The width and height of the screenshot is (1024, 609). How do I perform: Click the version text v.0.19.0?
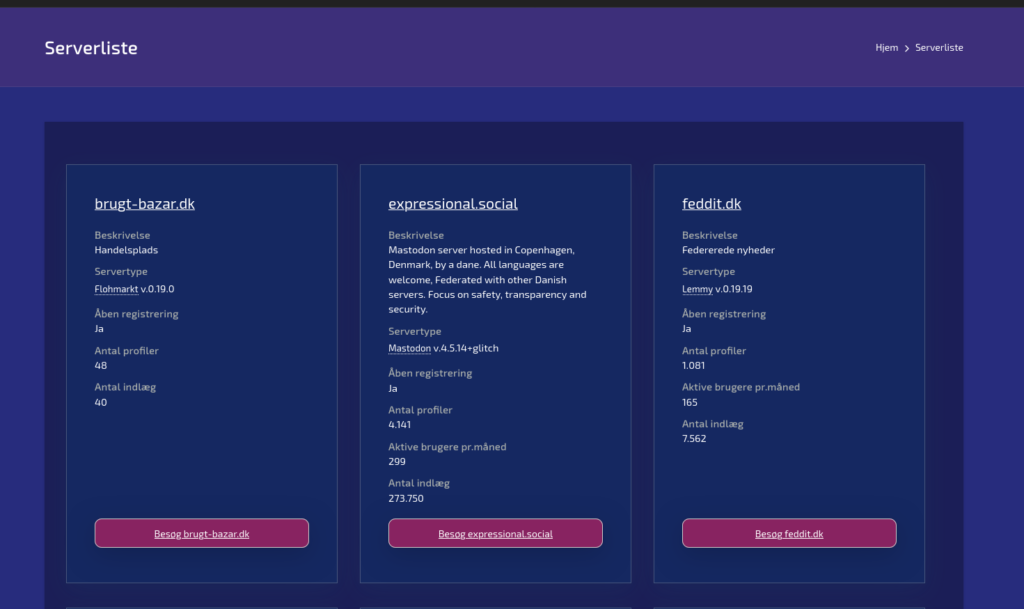tap(157, 289)
